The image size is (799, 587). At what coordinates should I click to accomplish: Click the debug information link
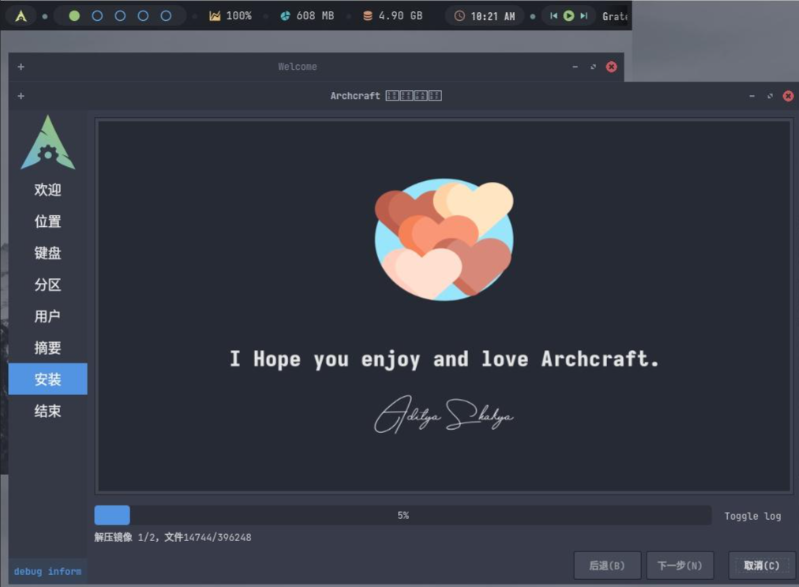point(47,571)
